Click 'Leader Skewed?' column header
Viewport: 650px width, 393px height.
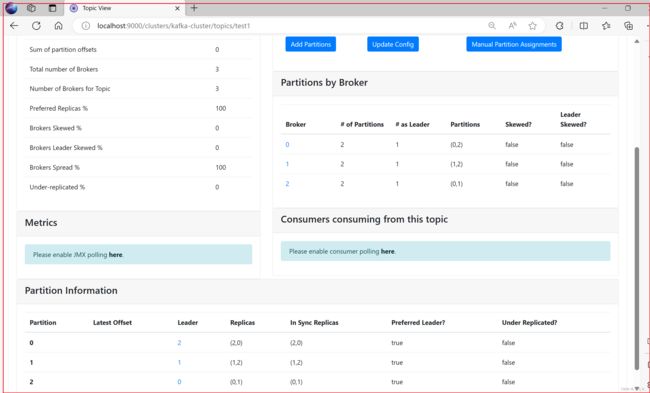pos(573,119)
